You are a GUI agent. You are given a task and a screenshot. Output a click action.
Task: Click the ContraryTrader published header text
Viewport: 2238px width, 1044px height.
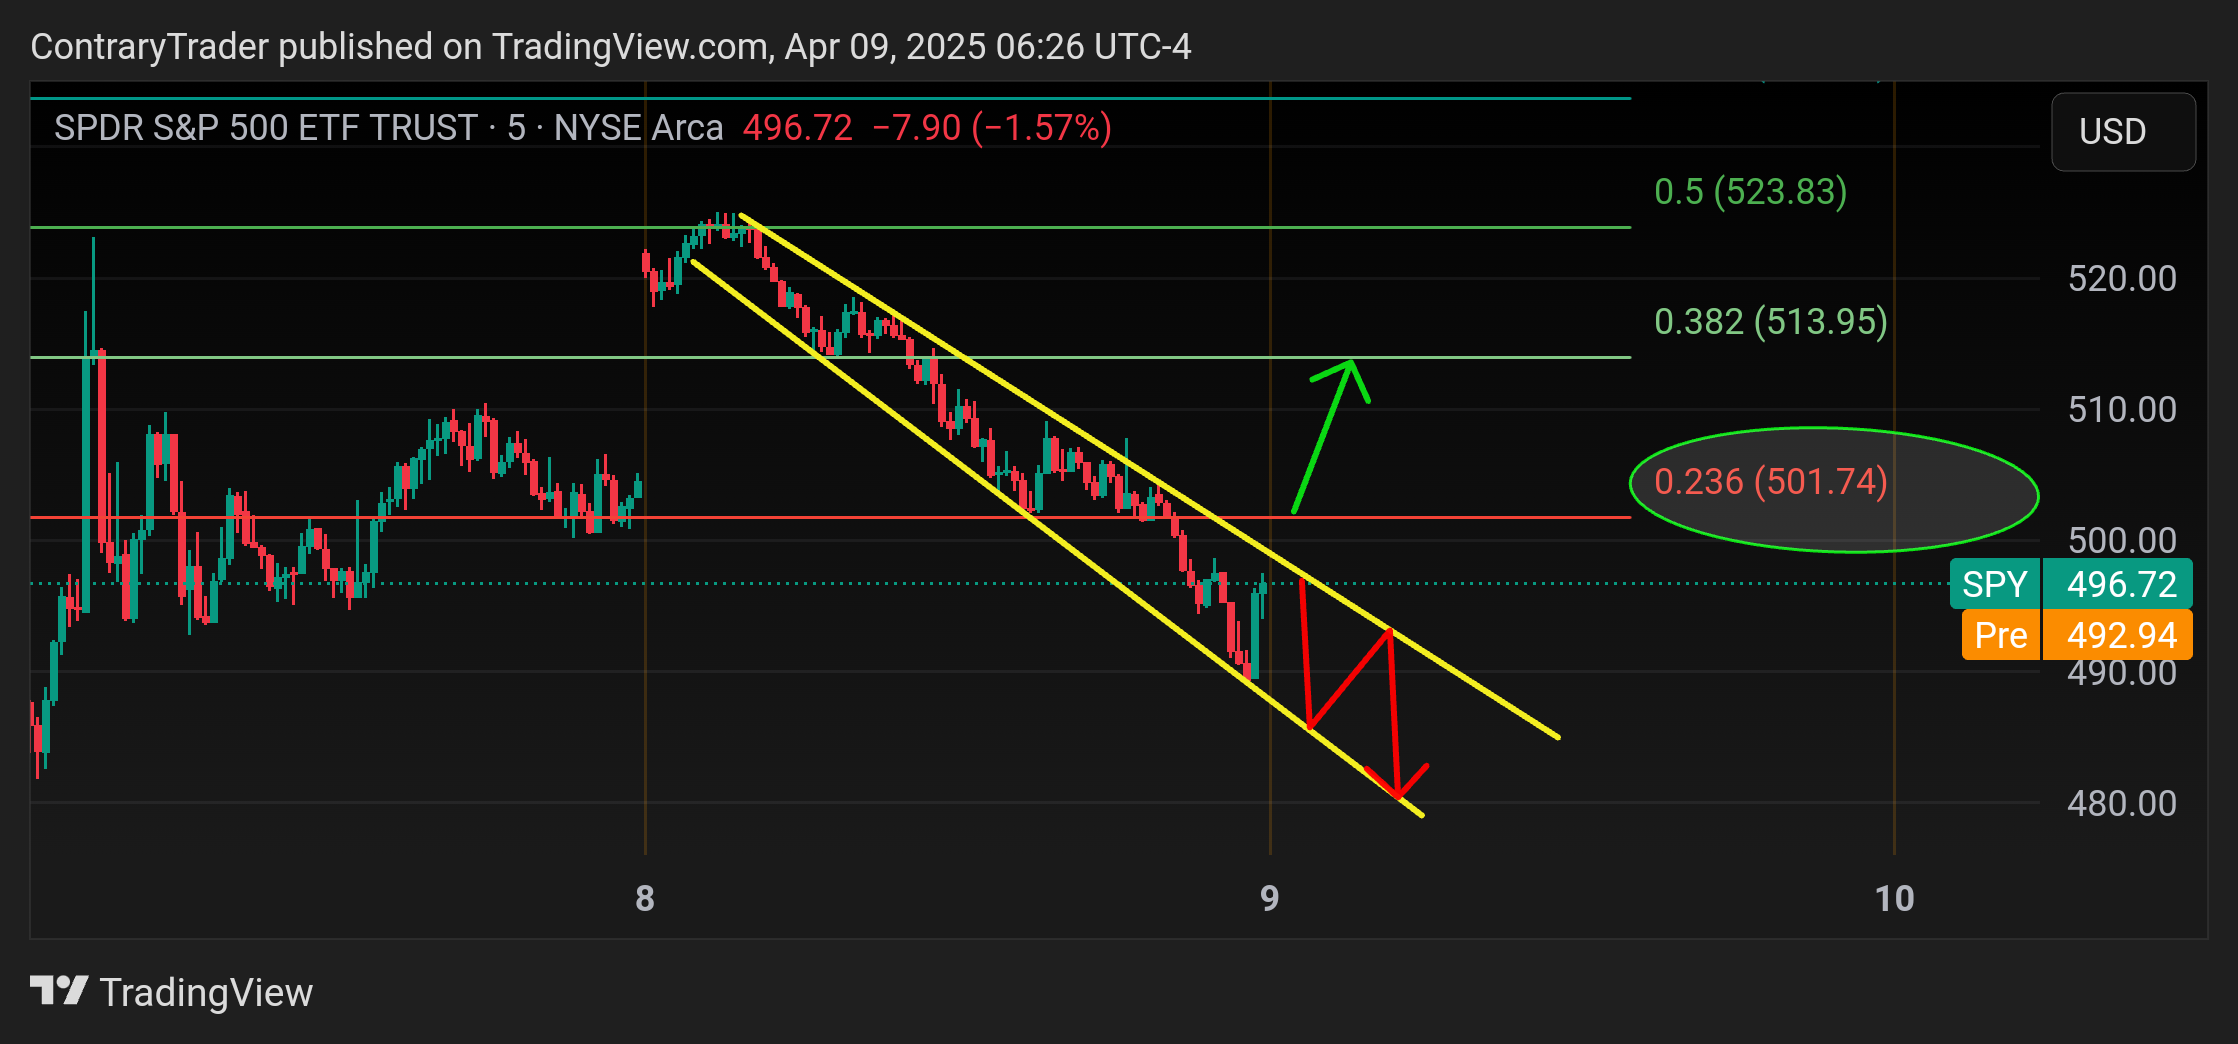pos(611,47)
